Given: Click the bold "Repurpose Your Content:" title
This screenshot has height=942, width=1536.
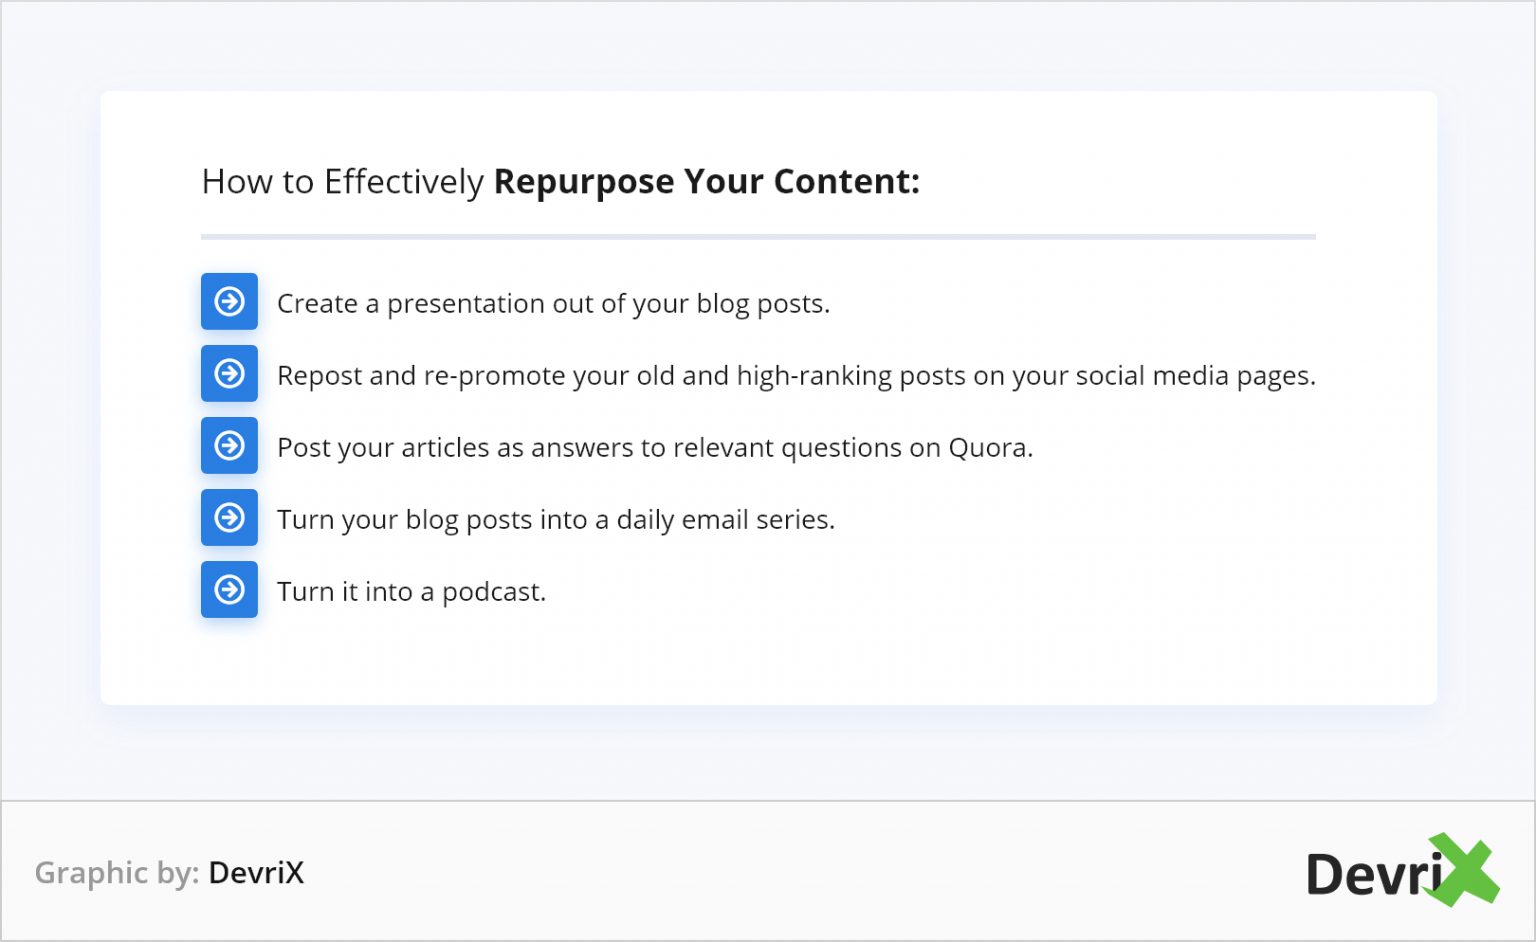Looking at the screenshot, I should (x=706, y=182).
